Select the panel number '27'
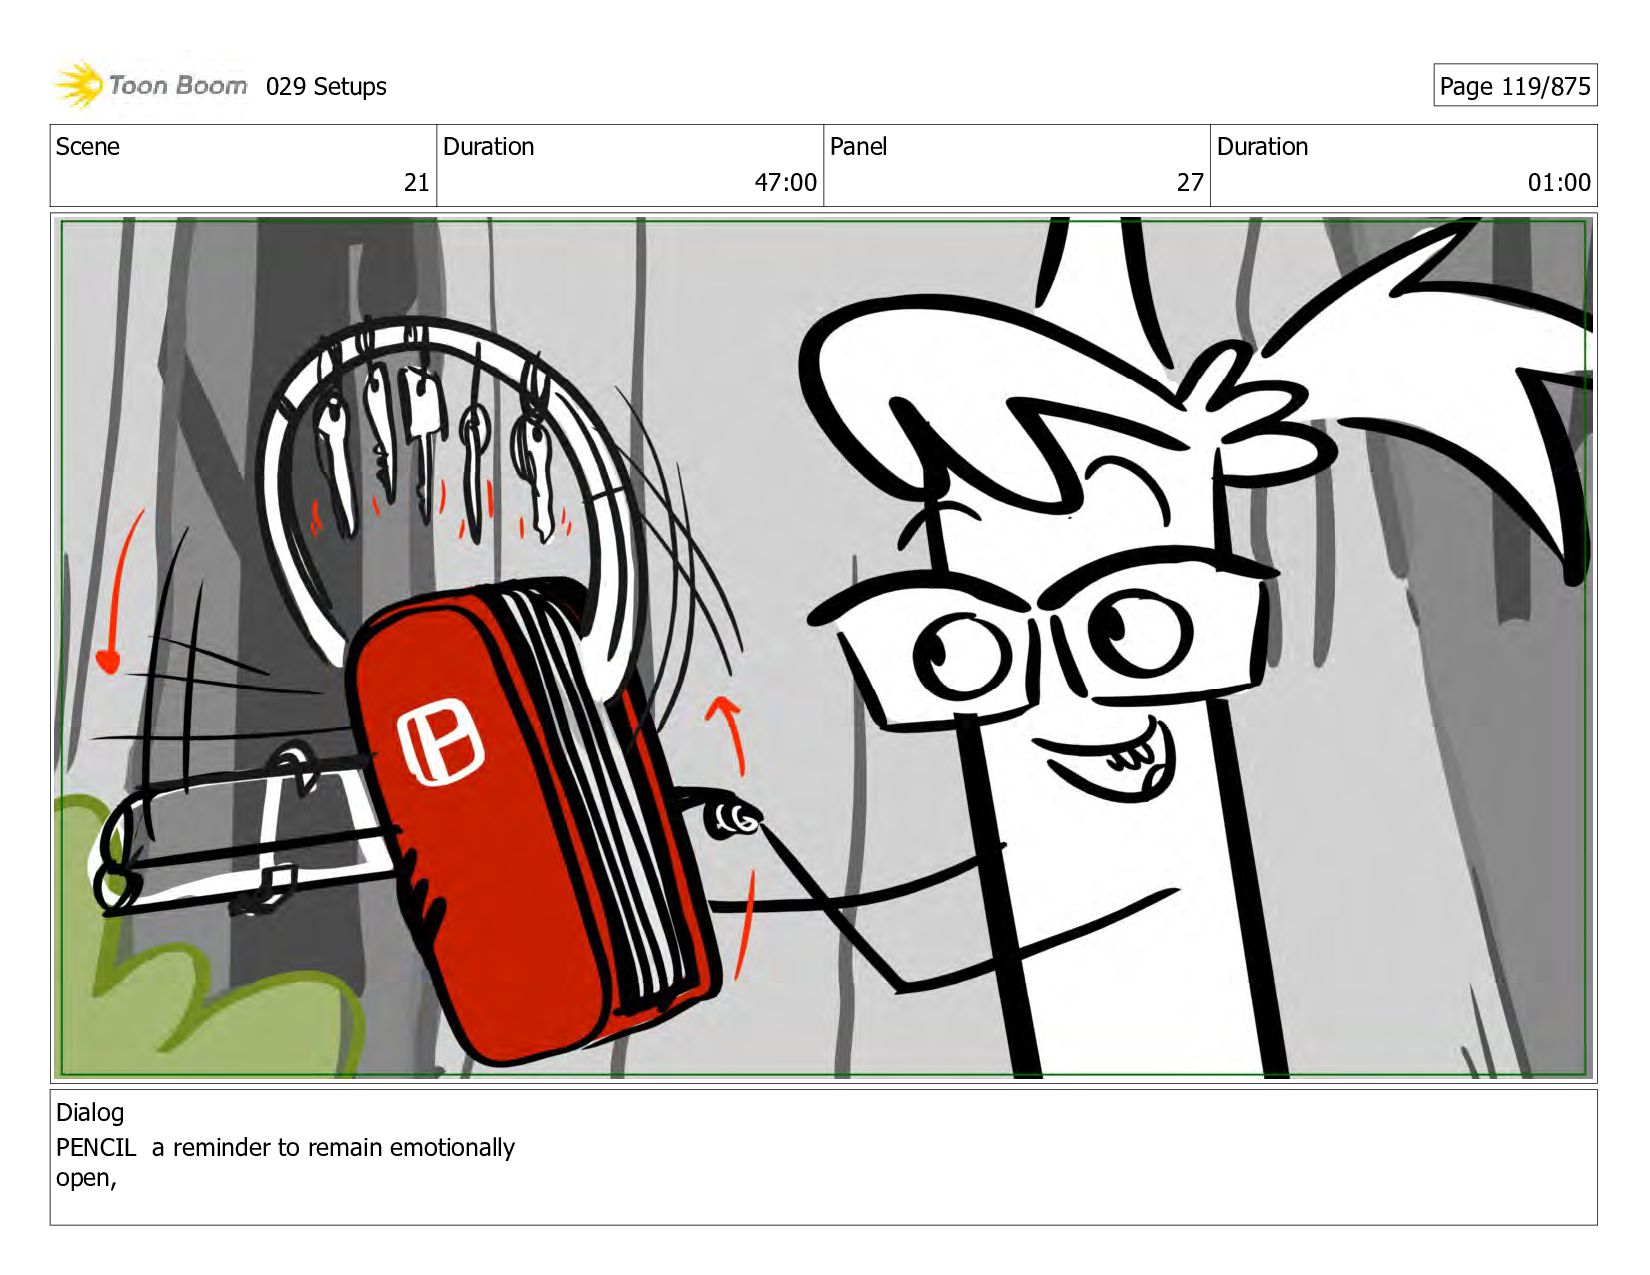This screenshot has width=1650, height=1275. coord(1190,182)
